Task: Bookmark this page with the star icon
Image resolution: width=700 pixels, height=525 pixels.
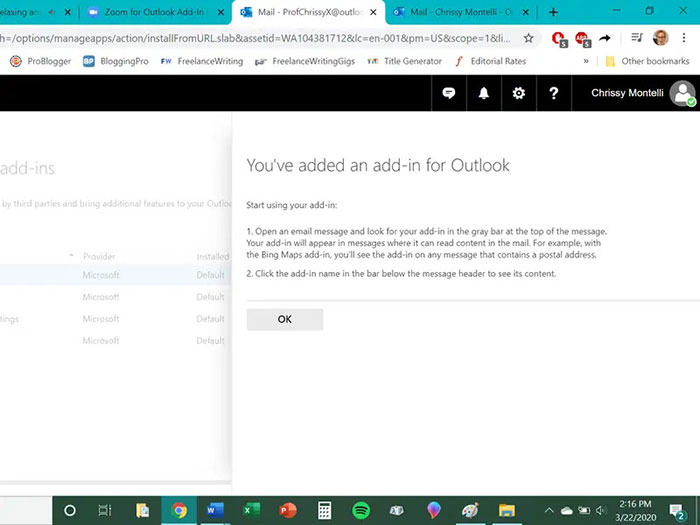Action: [529, 38]
